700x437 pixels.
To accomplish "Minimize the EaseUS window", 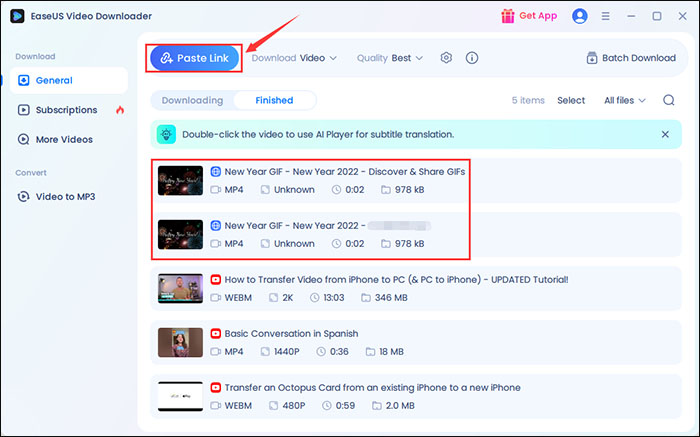I will click(631, 16).
